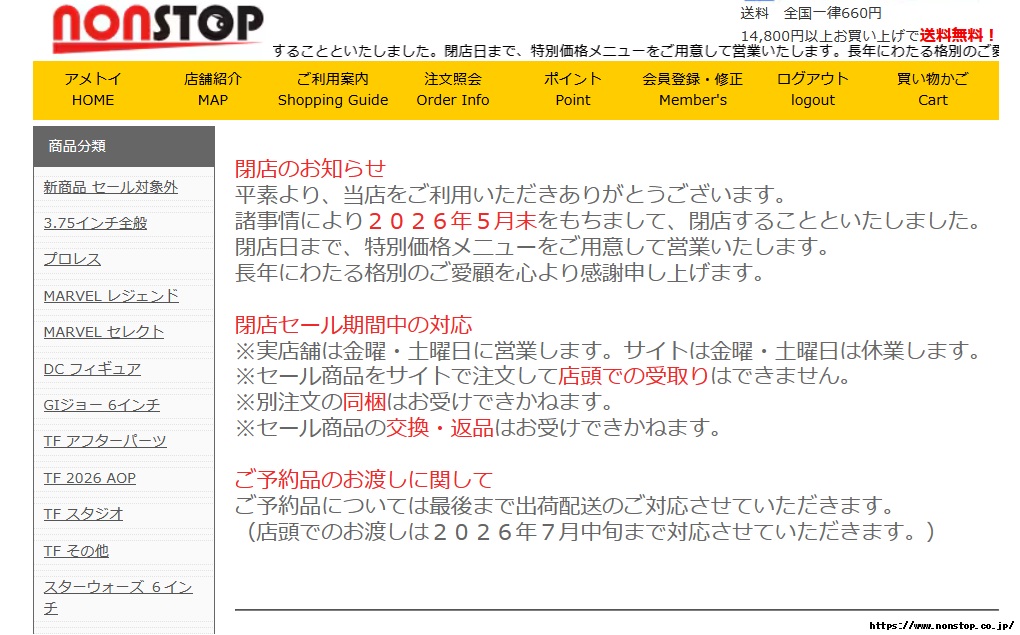Open the プロレス category
Screen dimensions: 1020x635
point(72,259)
